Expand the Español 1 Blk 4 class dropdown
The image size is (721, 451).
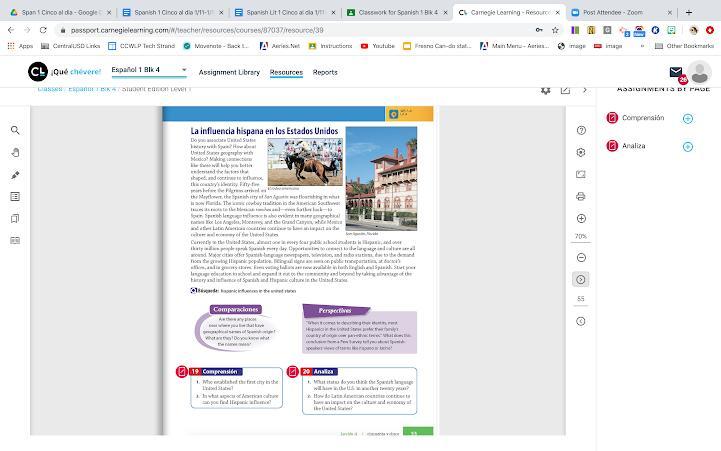click(x=149, y=70)
